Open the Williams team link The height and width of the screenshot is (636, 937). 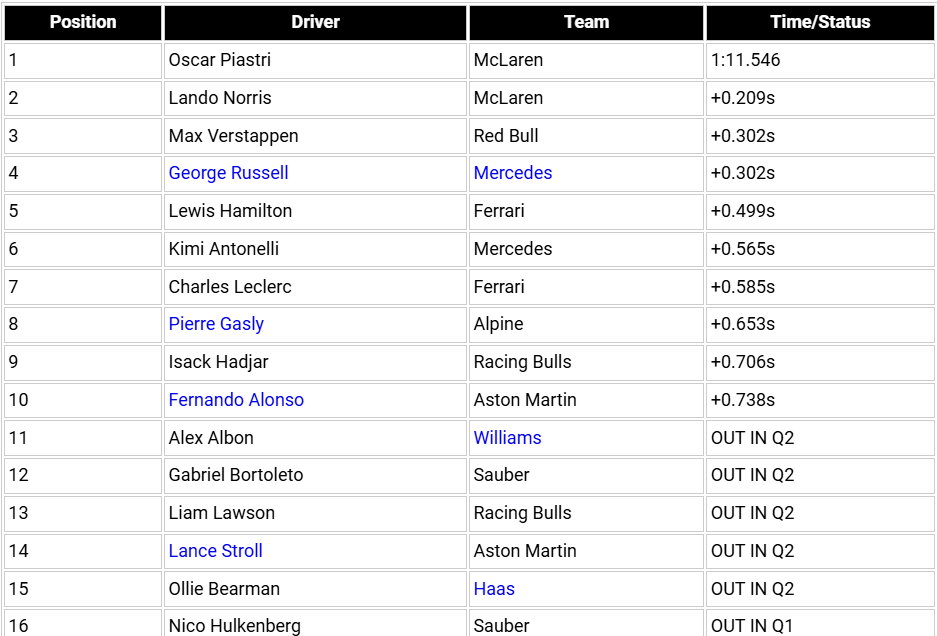[x=507, y=438]
